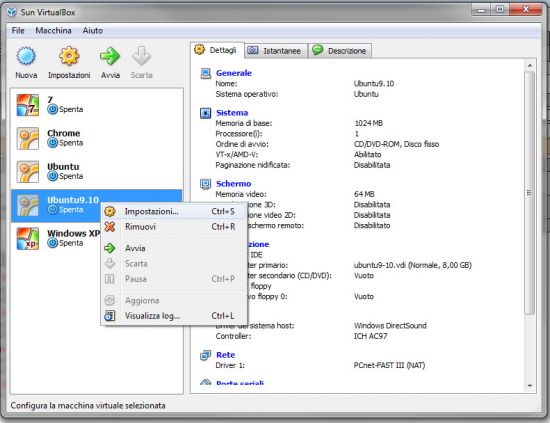Image resolution: width=550 pixels, height=423 pixels.
Task: Click the CD/DVD-ROM, Disco fisso boot order value
Action: [x=396, y=144]
